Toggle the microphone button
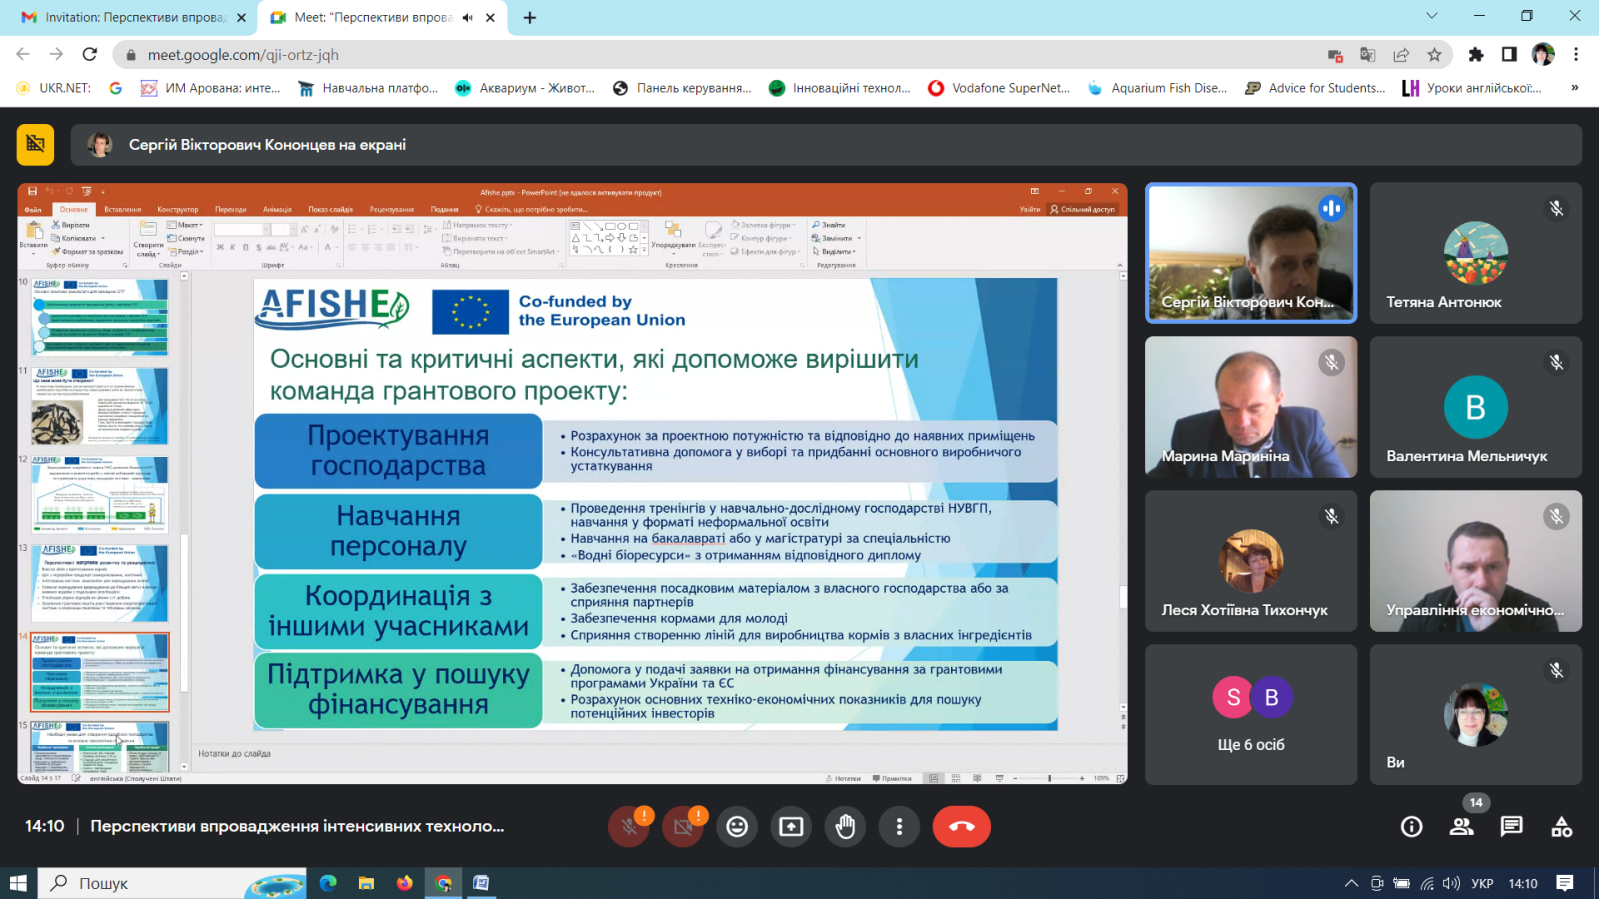The height and width of the screenshot is (899, 1599). [x=629, y=826]
